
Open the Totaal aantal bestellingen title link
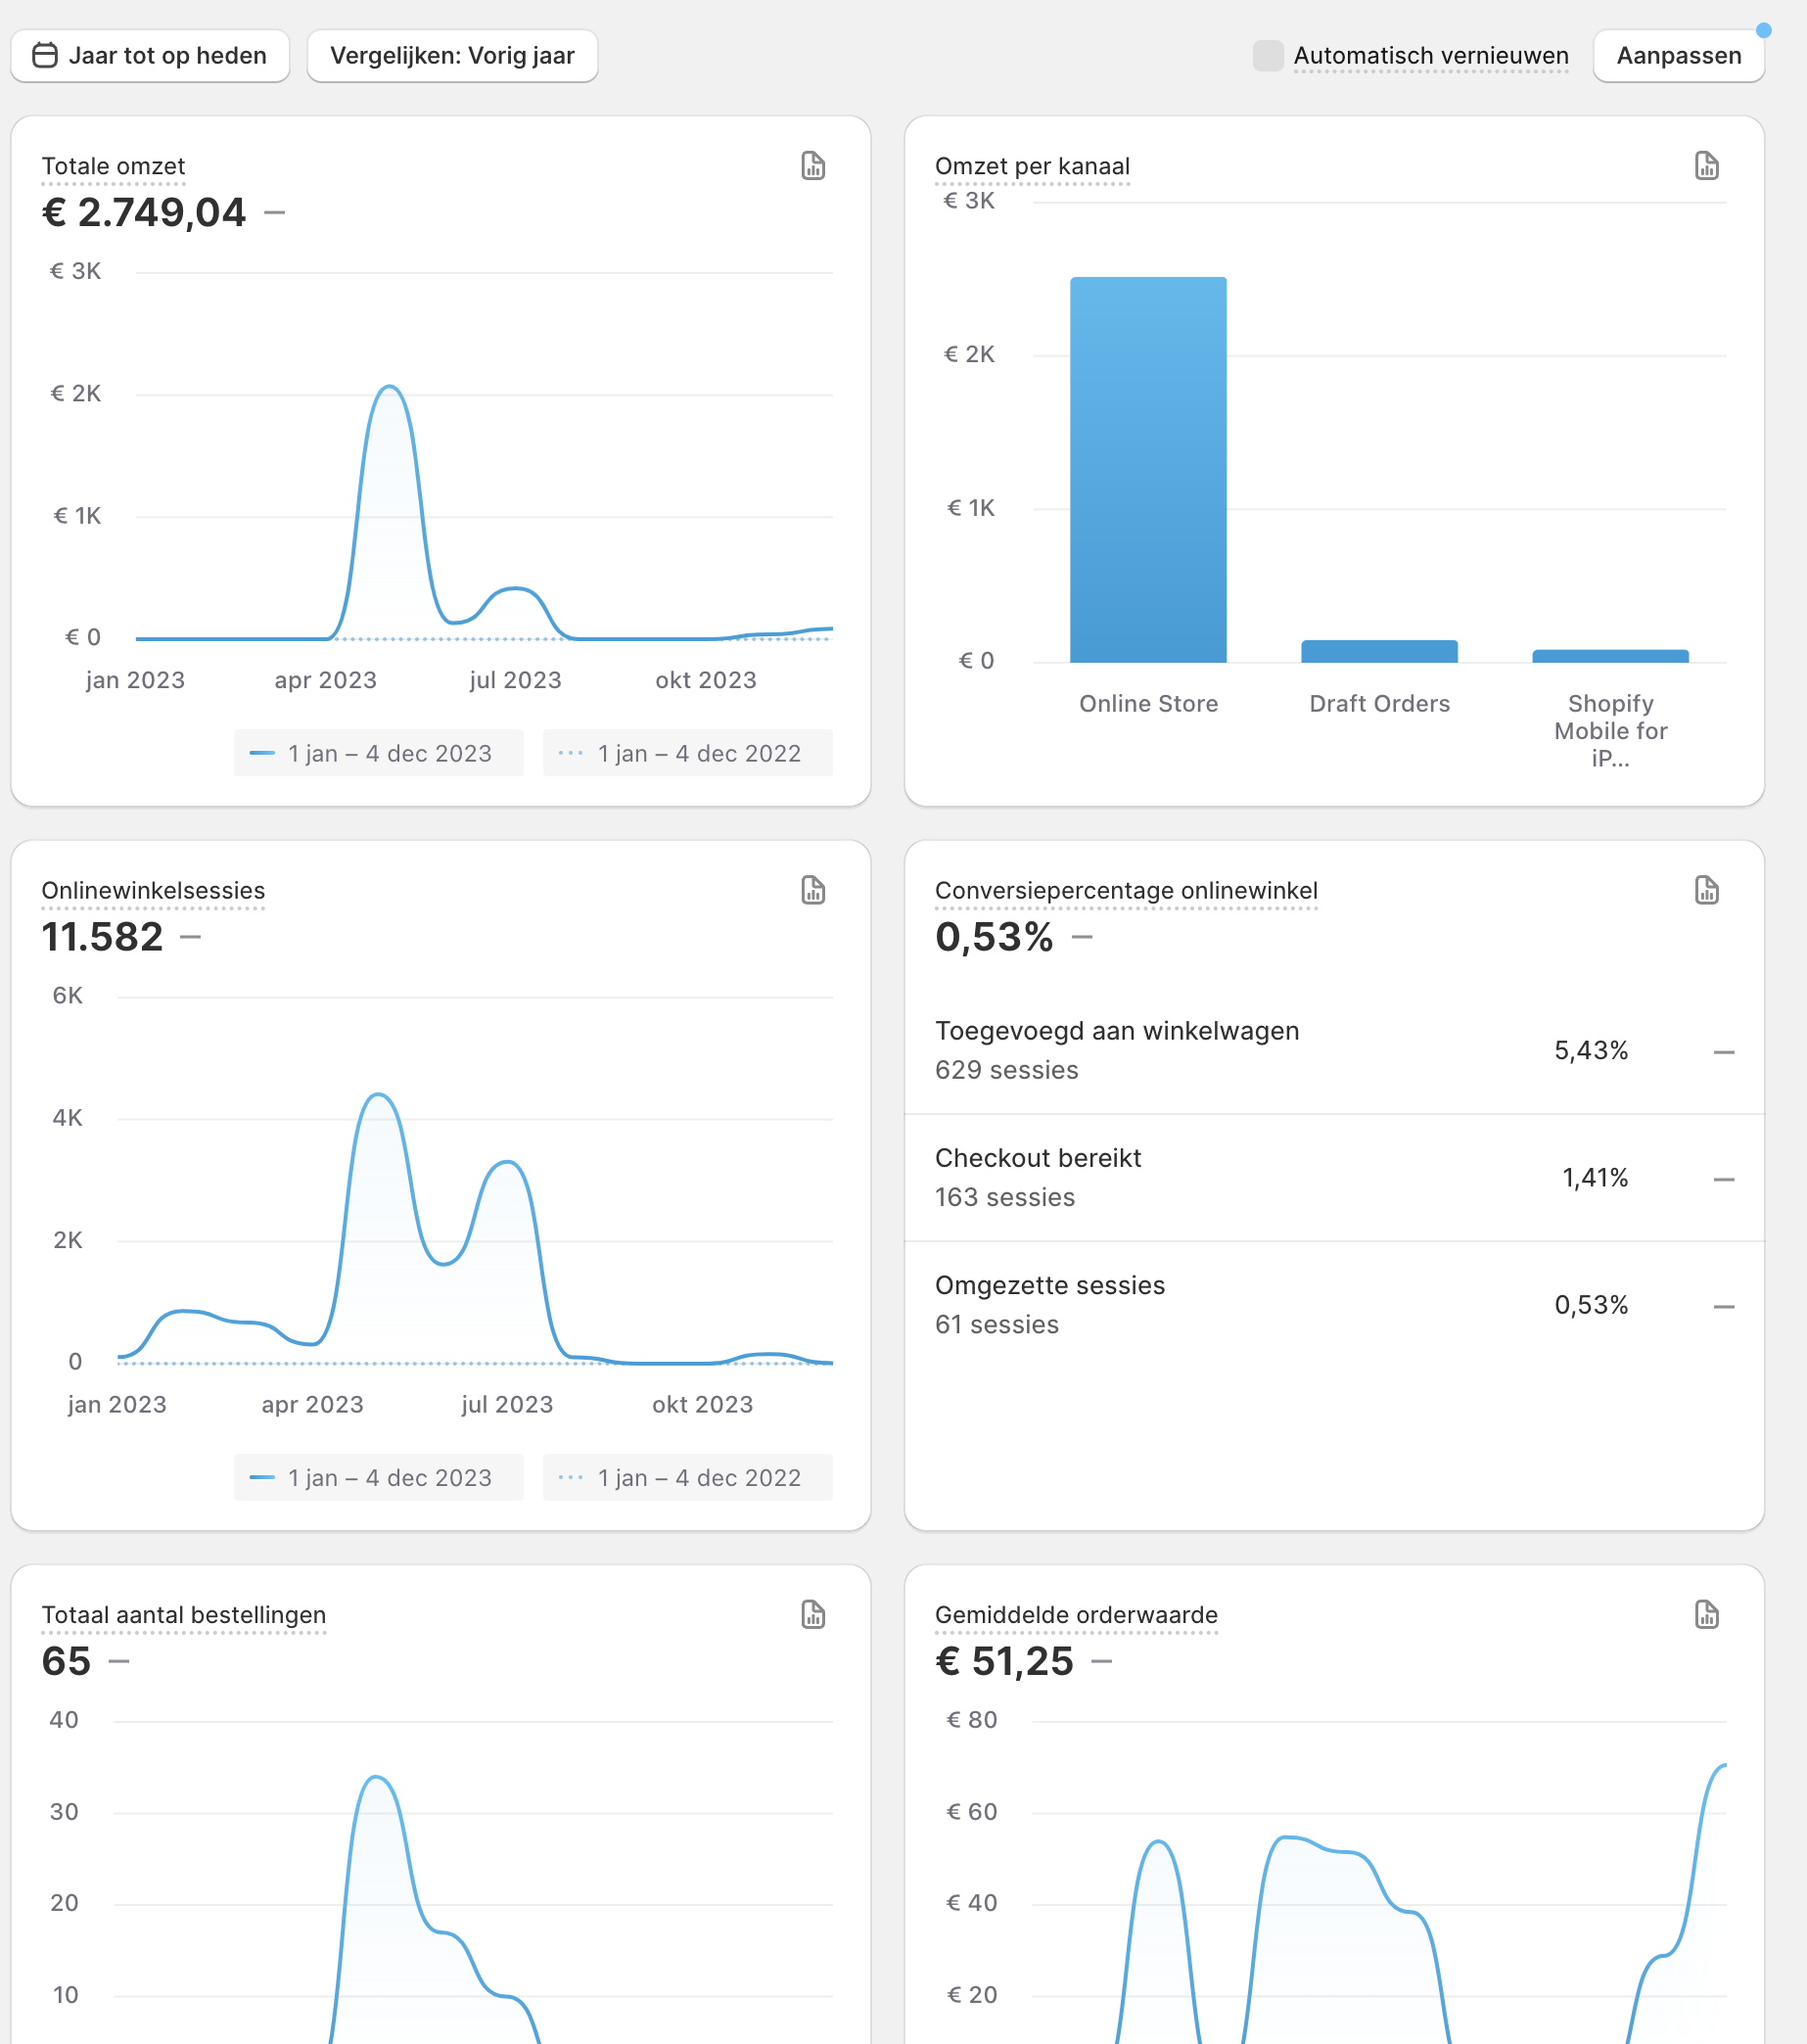pyautogui.click(x=184, y=1614)
